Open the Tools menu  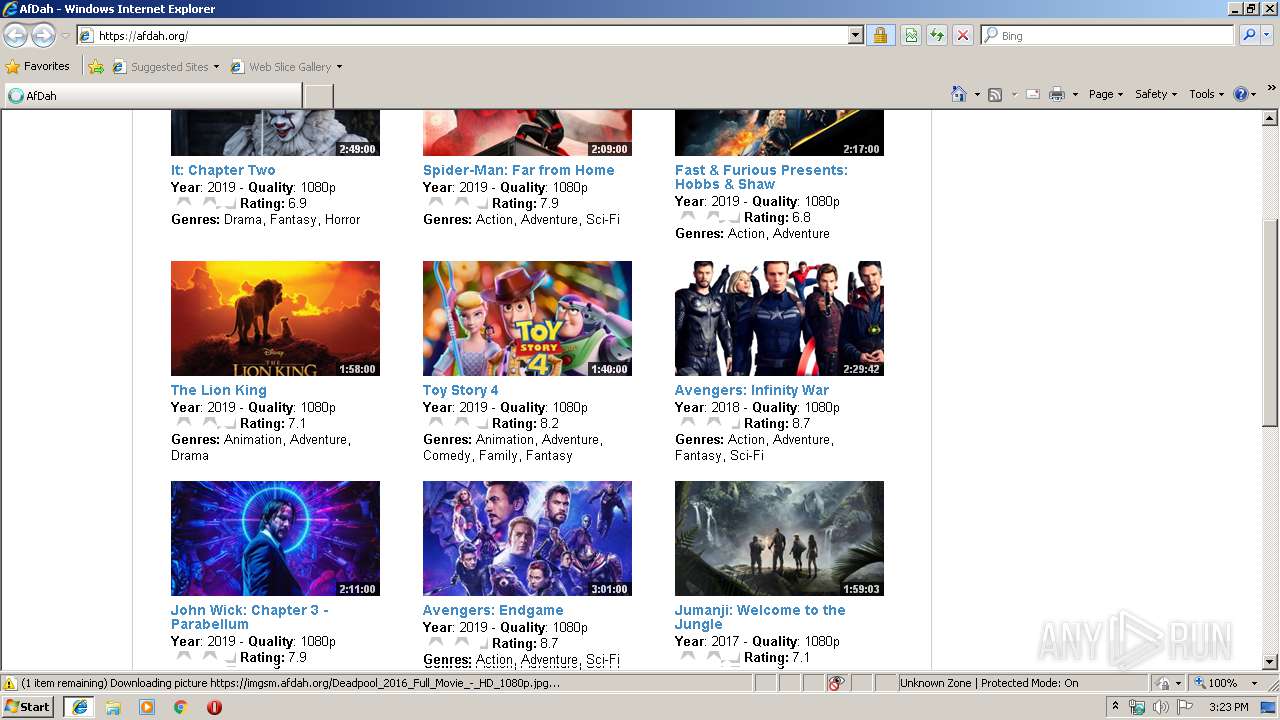point(1206,94)
